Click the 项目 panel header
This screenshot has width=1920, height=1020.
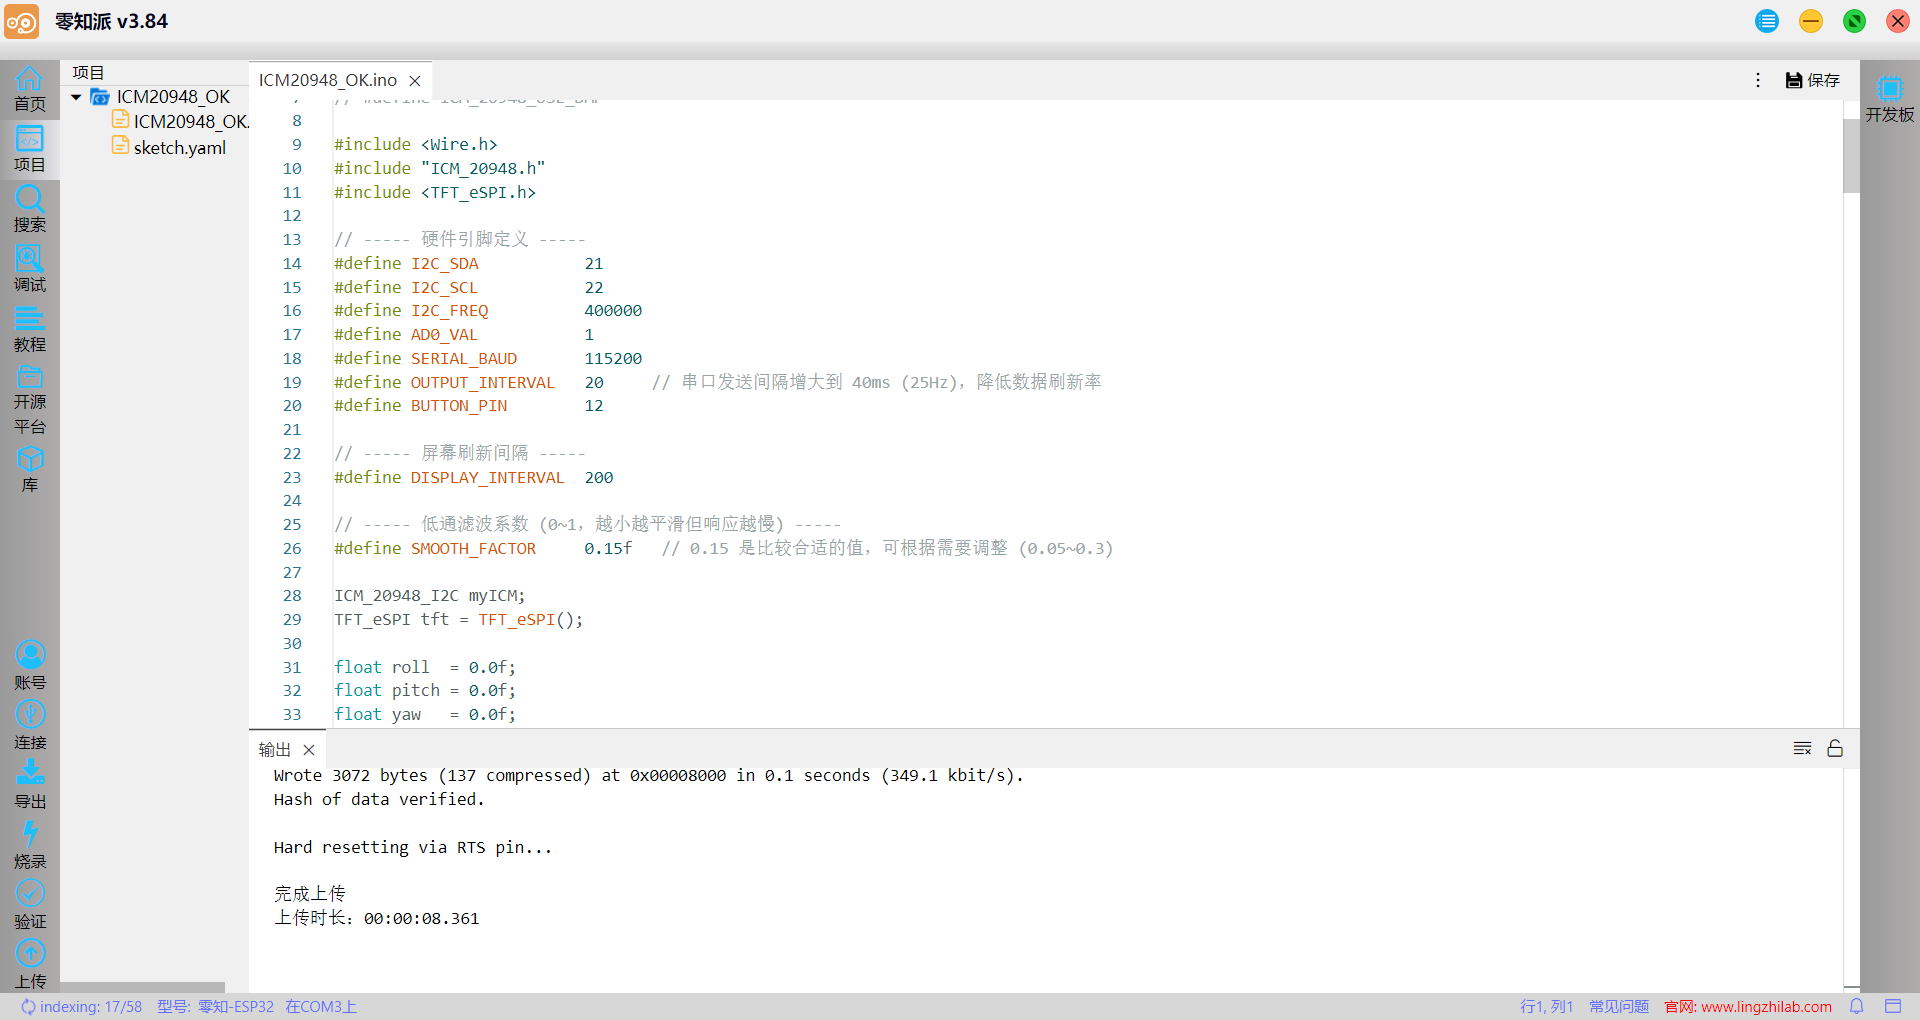(x=88, y=72)
